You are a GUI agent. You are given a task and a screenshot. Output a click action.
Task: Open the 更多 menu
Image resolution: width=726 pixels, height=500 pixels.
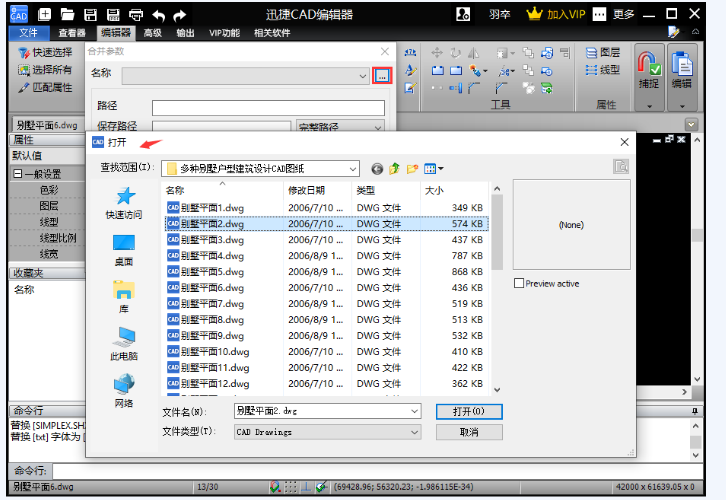(623, 14)
